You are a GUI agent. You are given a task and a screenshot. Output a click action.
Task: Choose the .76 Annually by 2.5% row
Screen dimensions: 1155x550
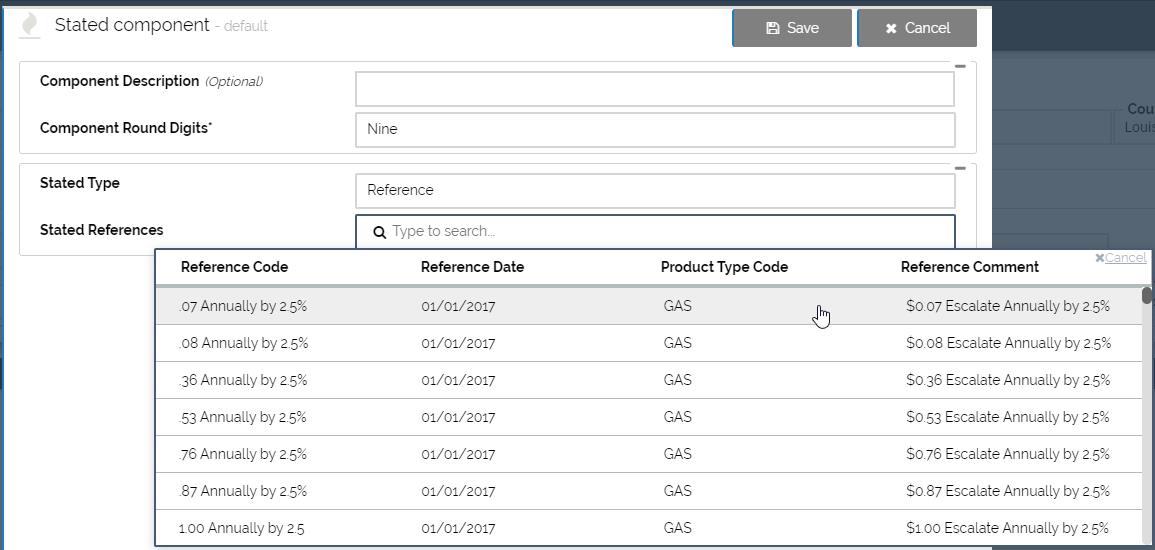(x=243, y=454)
